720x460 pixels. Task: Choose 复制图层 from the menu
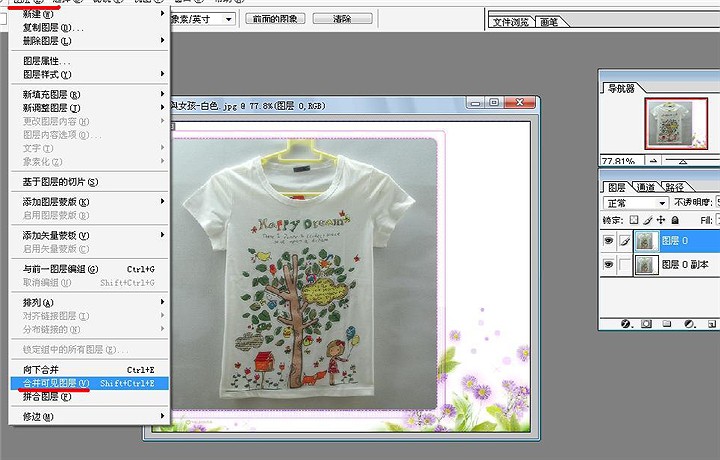(x=90, y=28)
